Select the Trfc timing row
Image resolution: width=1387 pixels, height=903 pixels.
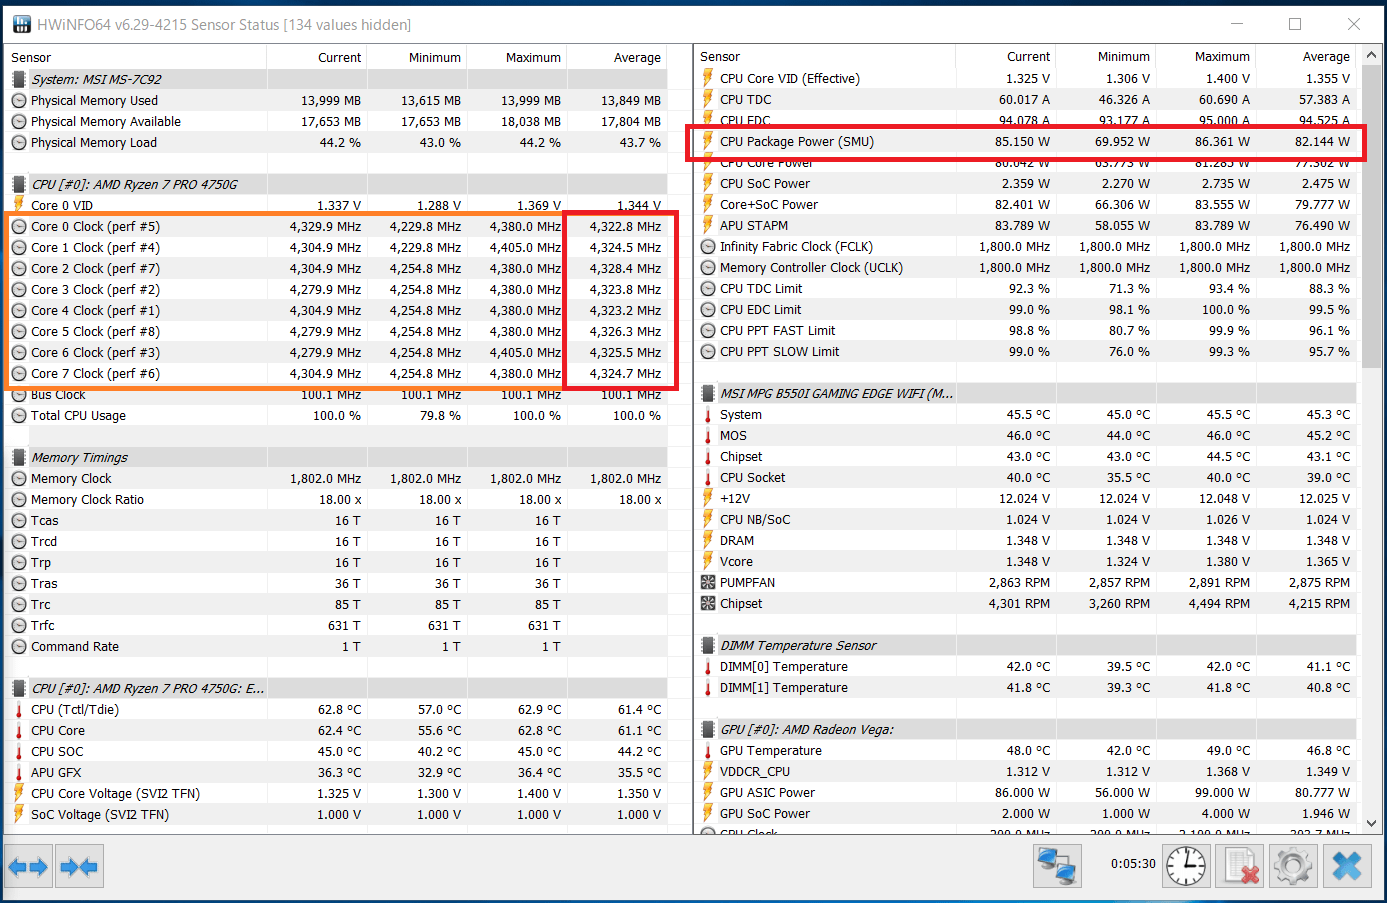[x=336, y=625]
